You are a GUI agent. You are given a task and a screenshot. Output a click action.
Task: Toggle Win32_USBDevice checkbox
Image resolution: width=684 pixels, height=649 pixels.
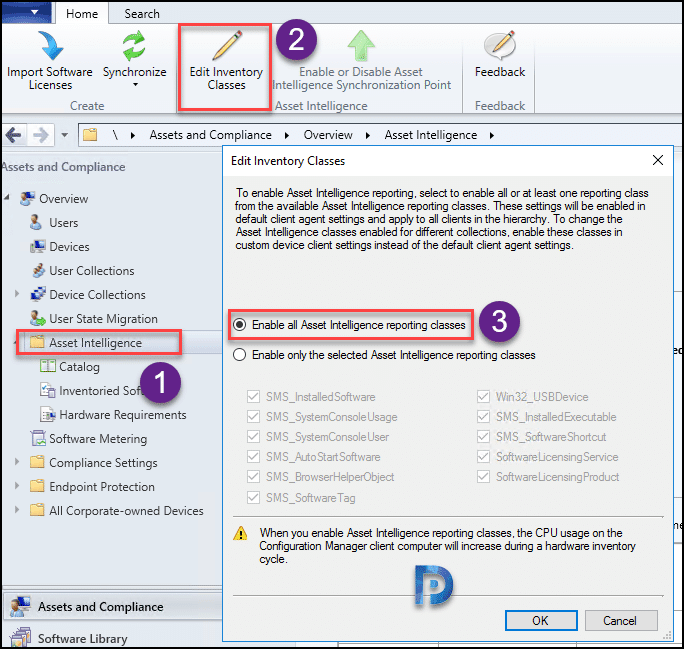click(483, 396)
